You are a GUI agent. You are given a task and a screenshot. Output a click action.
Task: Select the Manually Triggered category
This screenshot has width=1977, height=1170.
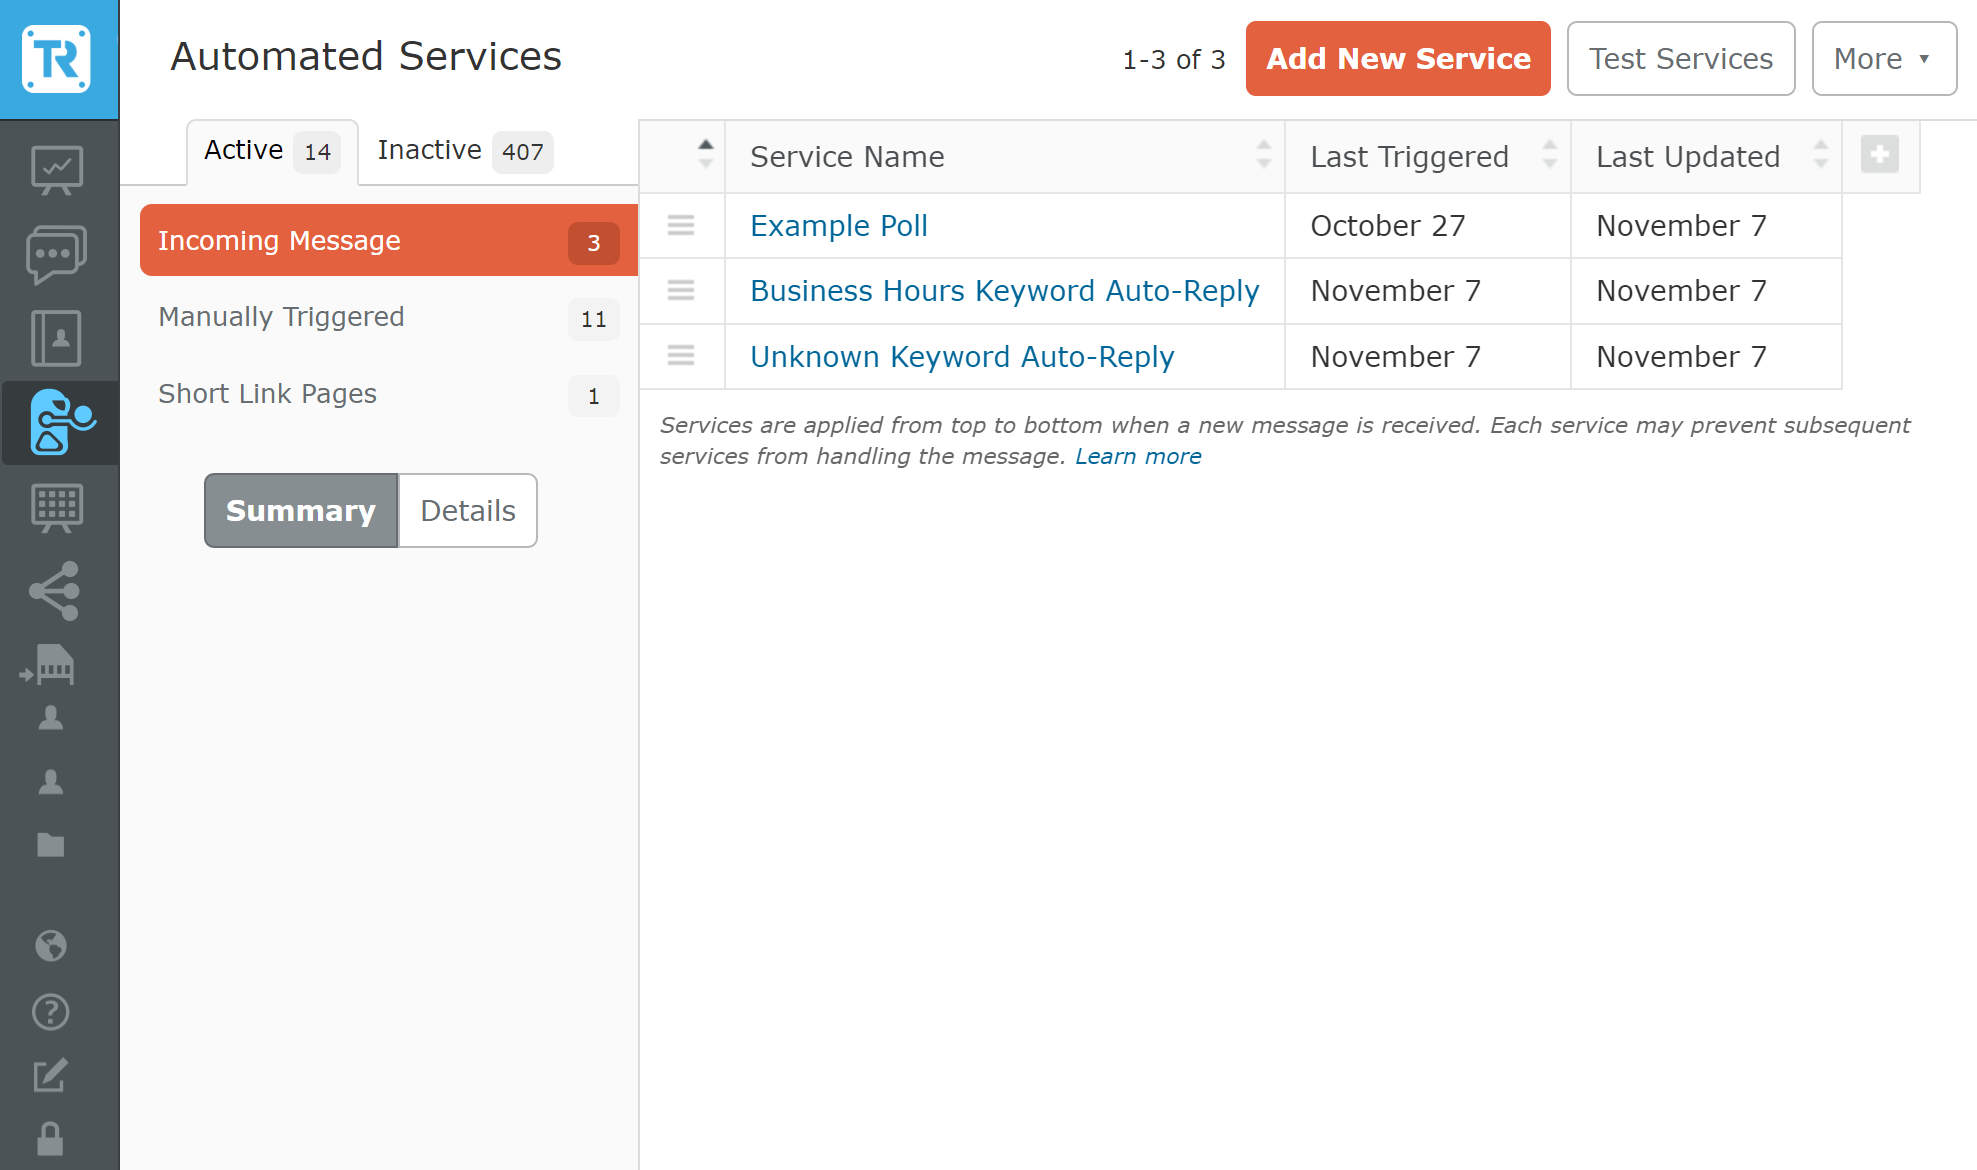coord(281,317)
